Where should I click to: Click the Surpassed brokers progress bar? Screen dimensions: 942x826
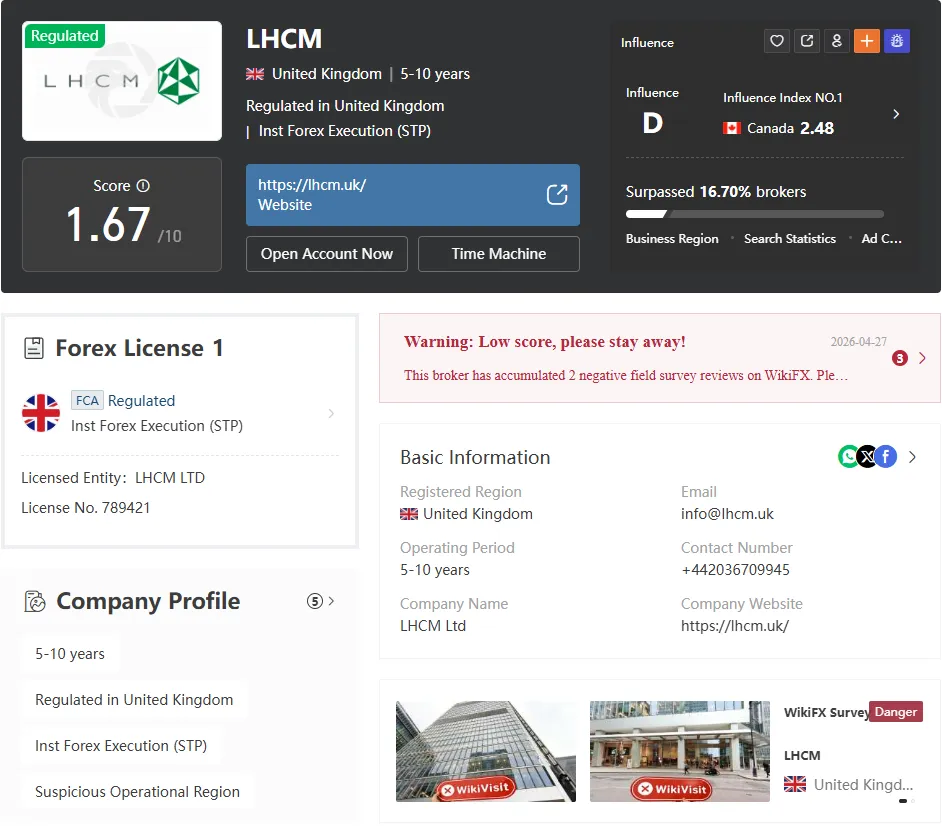coord(755,214)
